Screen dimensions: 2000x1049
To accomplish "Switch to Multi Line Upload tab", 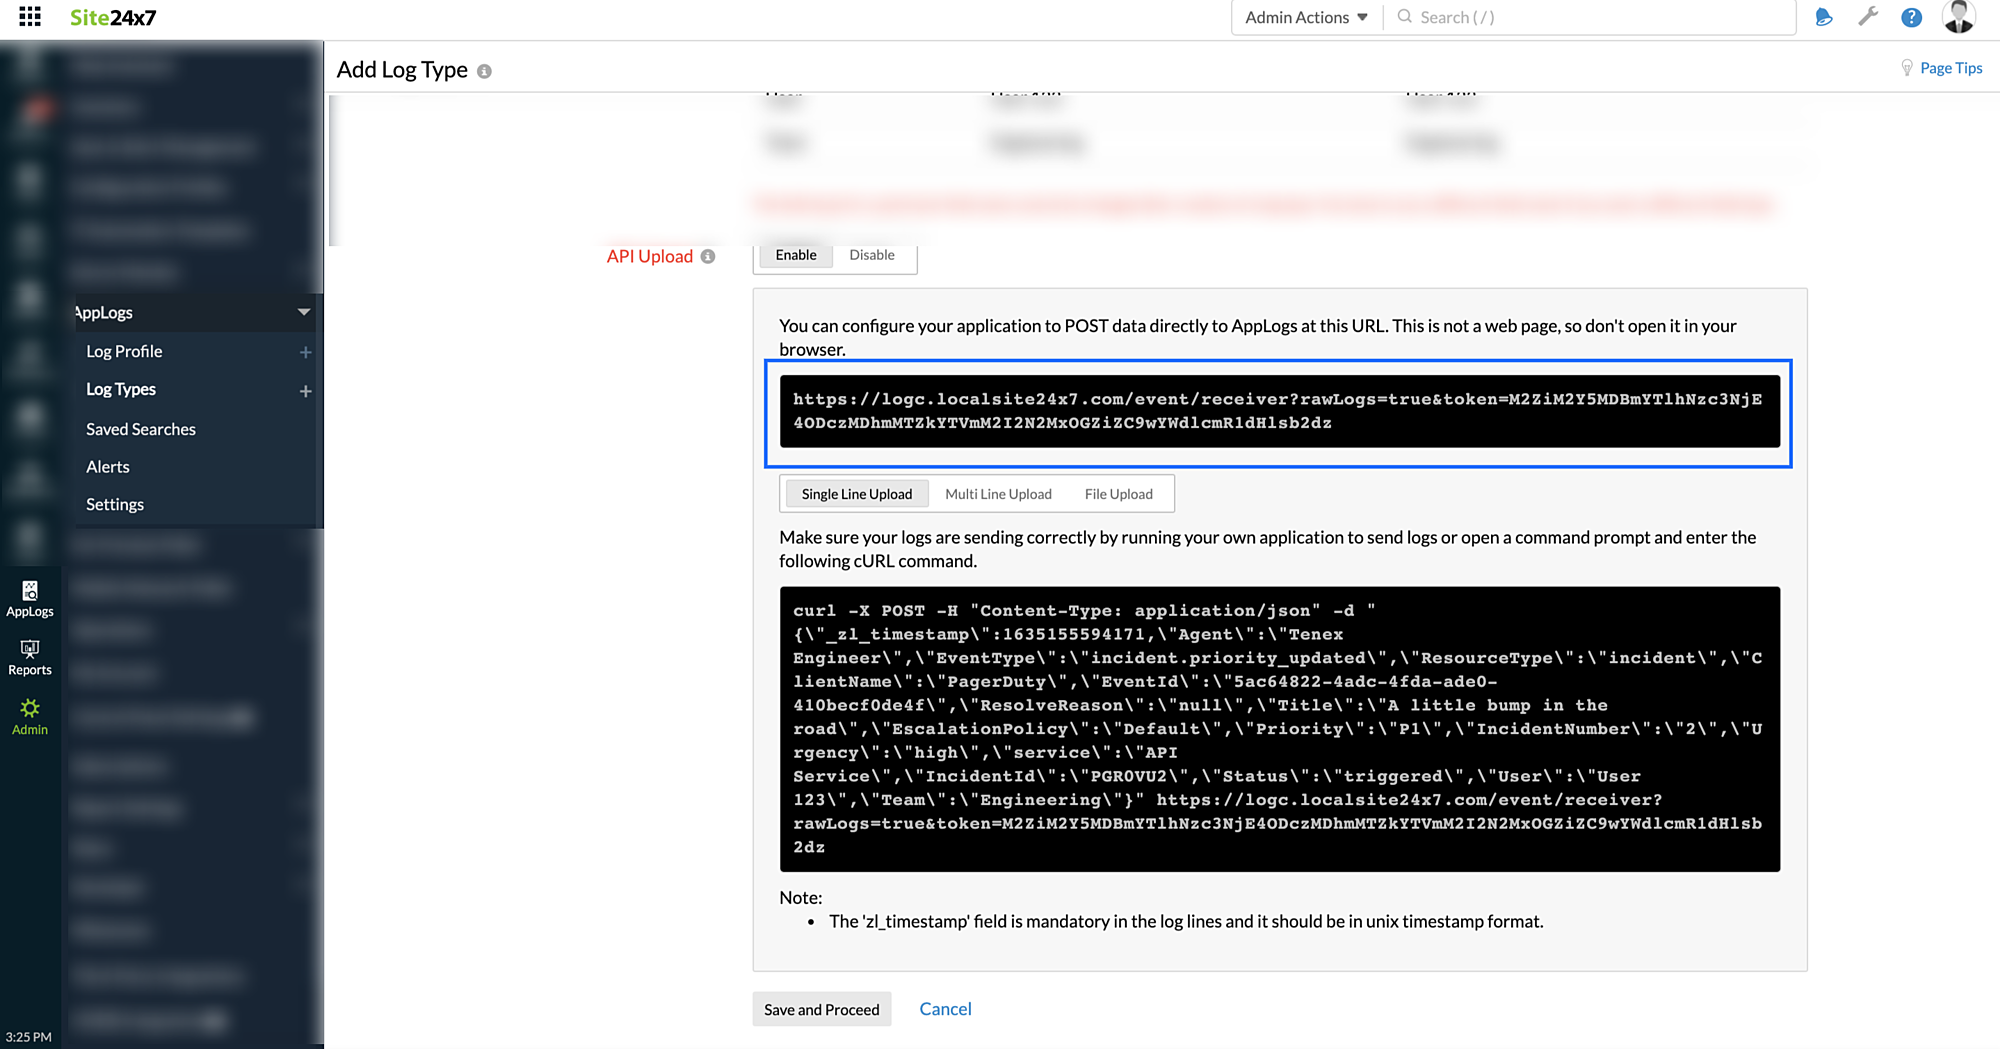I will point(998,494).
